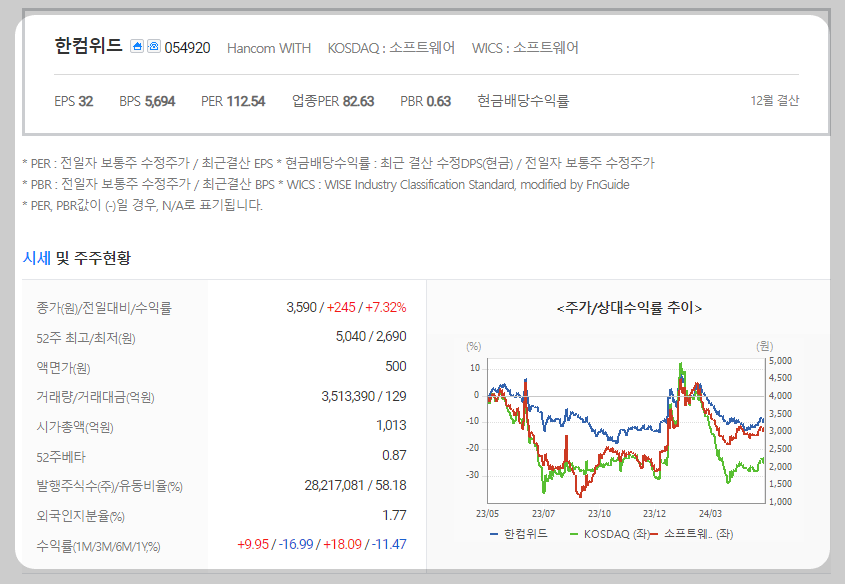This screenshot has width=845, height=584.
Task: Select the BPS 5,694 value
Action: coord(147,101)
